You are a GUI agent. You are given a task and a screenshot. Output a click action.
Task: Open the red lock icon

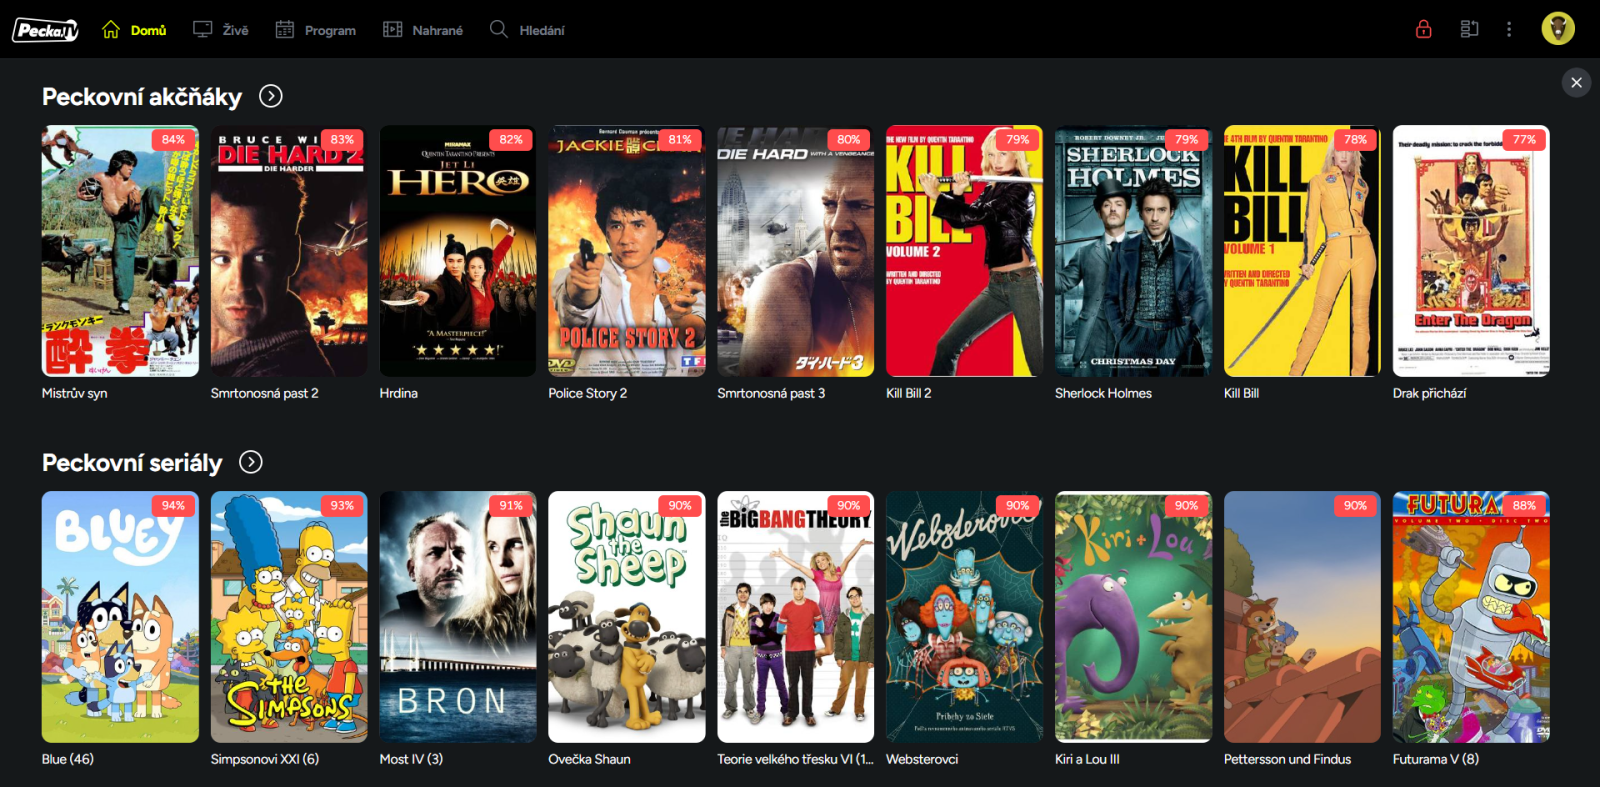(x=1423, y=29)
